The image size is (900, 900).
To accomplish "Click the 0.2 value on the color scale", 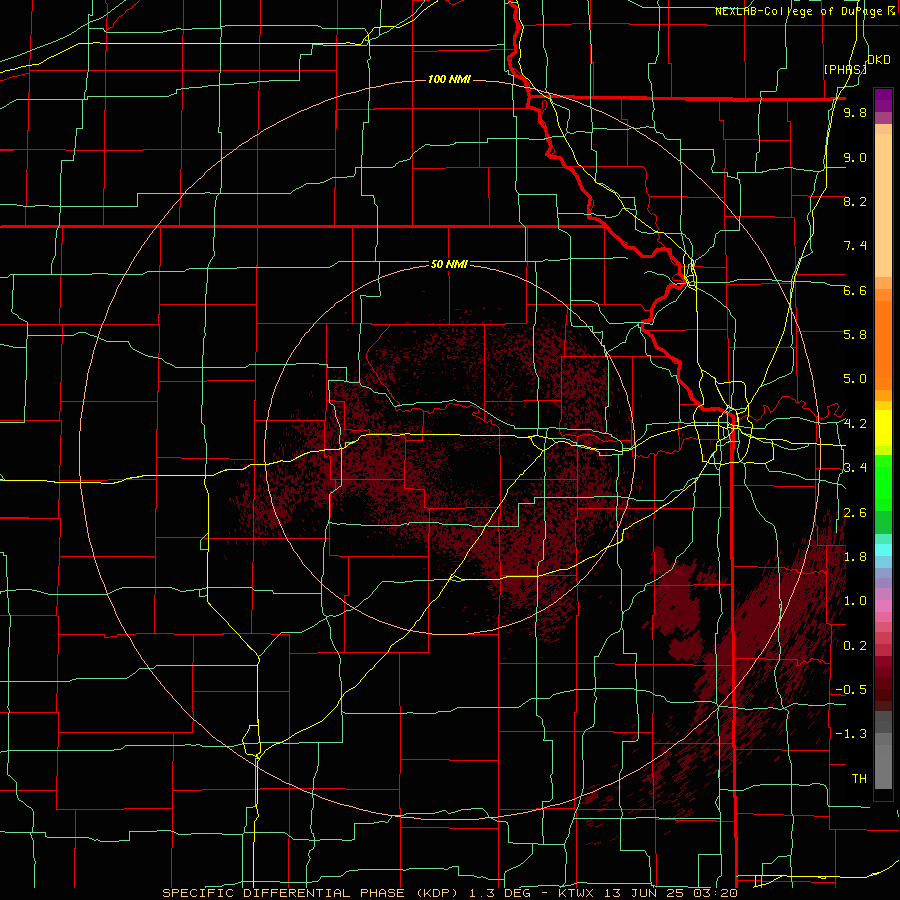I will 855,646.
